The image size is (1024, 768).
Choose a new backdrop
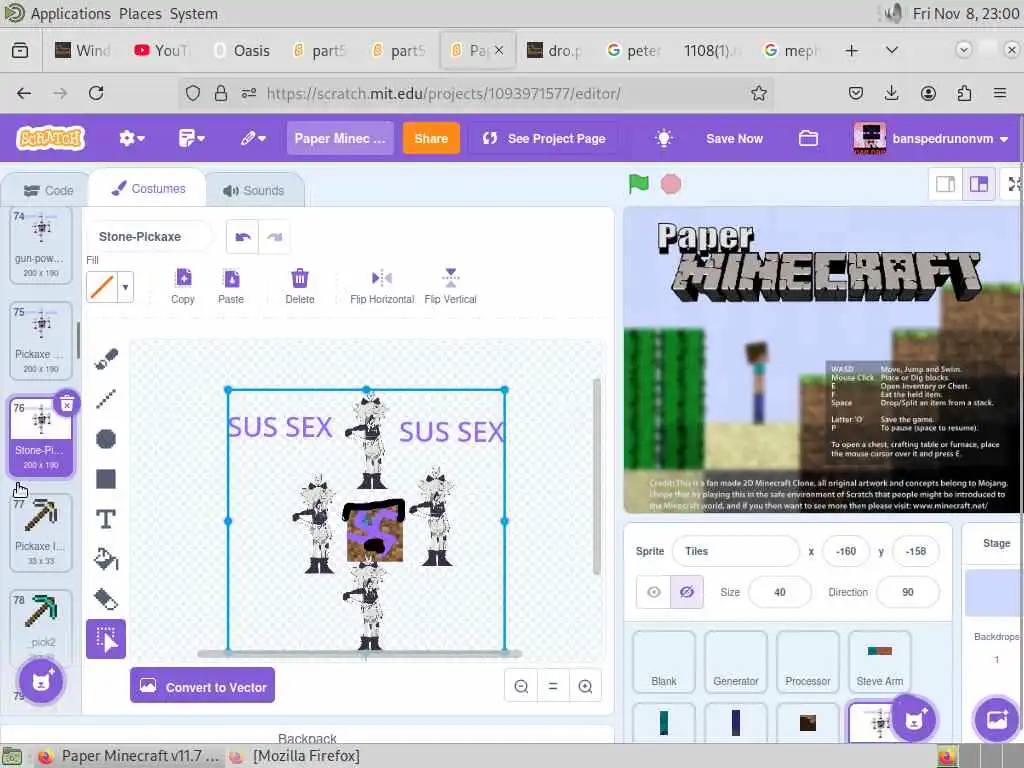click(997, 719)
